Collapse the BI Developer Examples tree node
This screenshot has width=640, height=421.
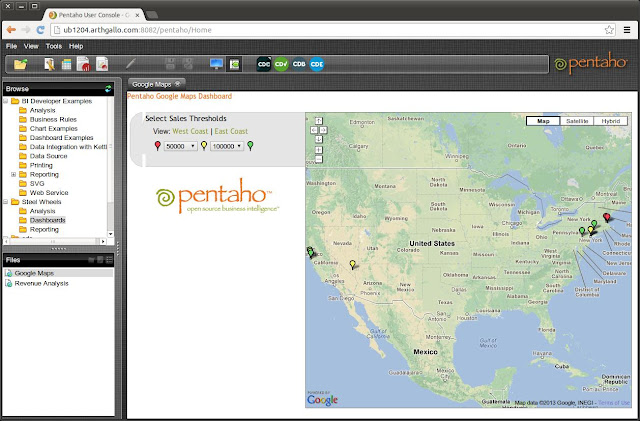[6, 101]
